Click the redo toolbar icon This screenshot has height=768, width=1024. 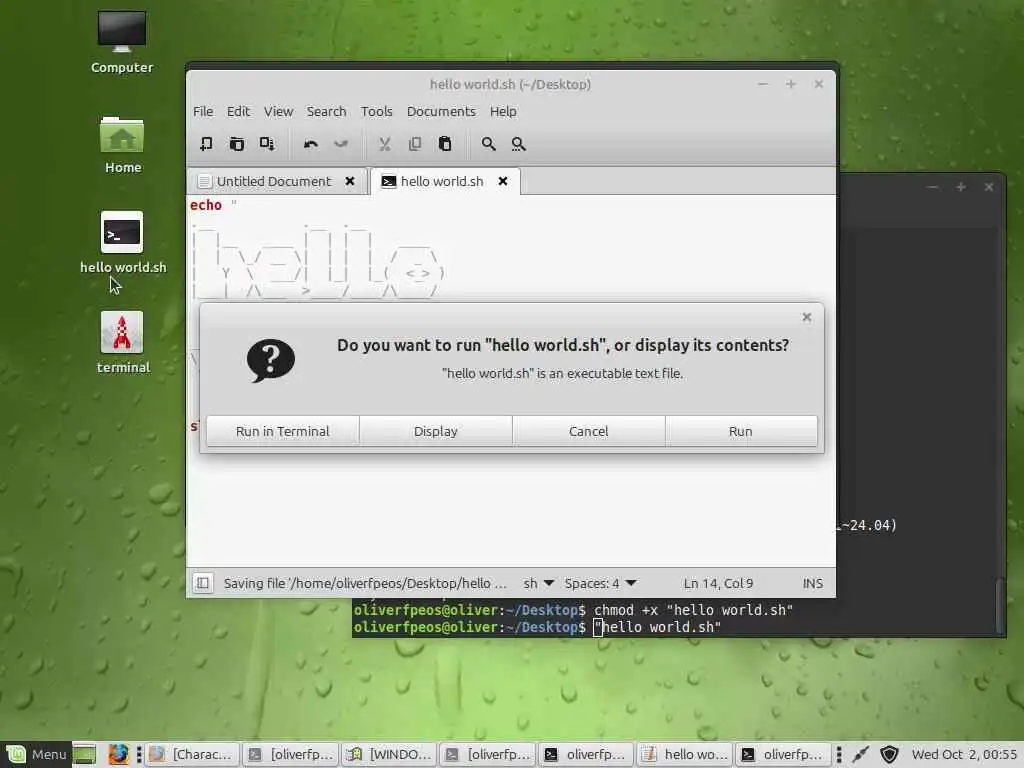tap(341, 144)
